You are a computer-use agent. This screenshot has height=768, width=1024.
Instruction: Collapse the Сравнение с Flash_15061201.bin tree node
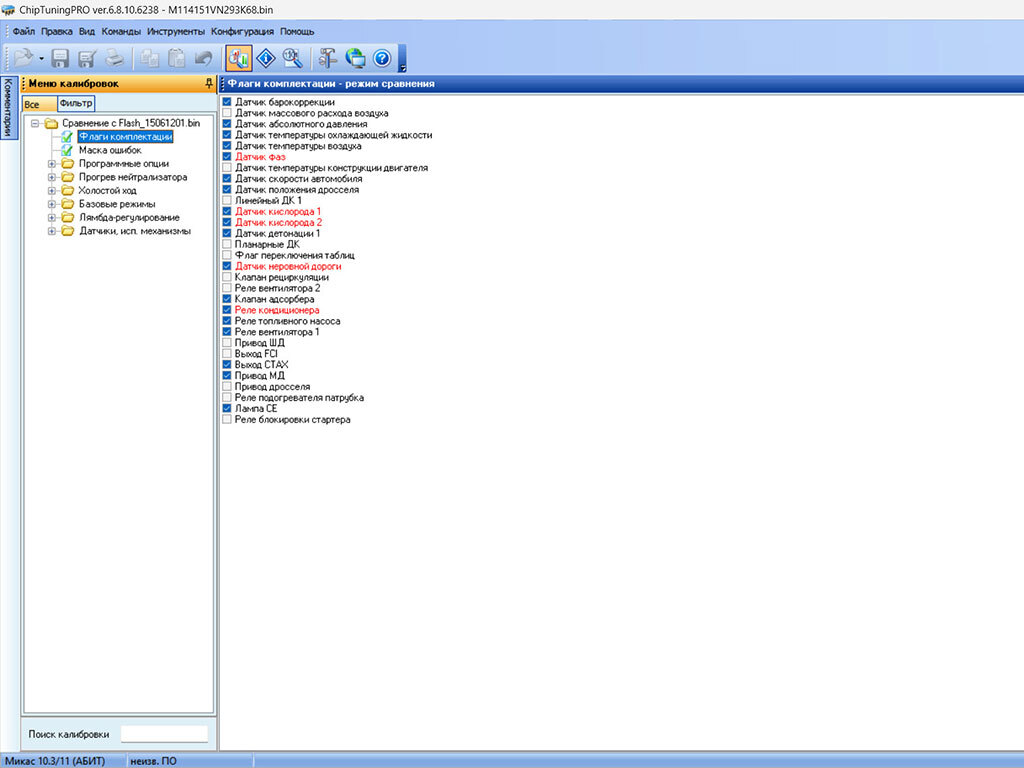(x=35, y=123)
